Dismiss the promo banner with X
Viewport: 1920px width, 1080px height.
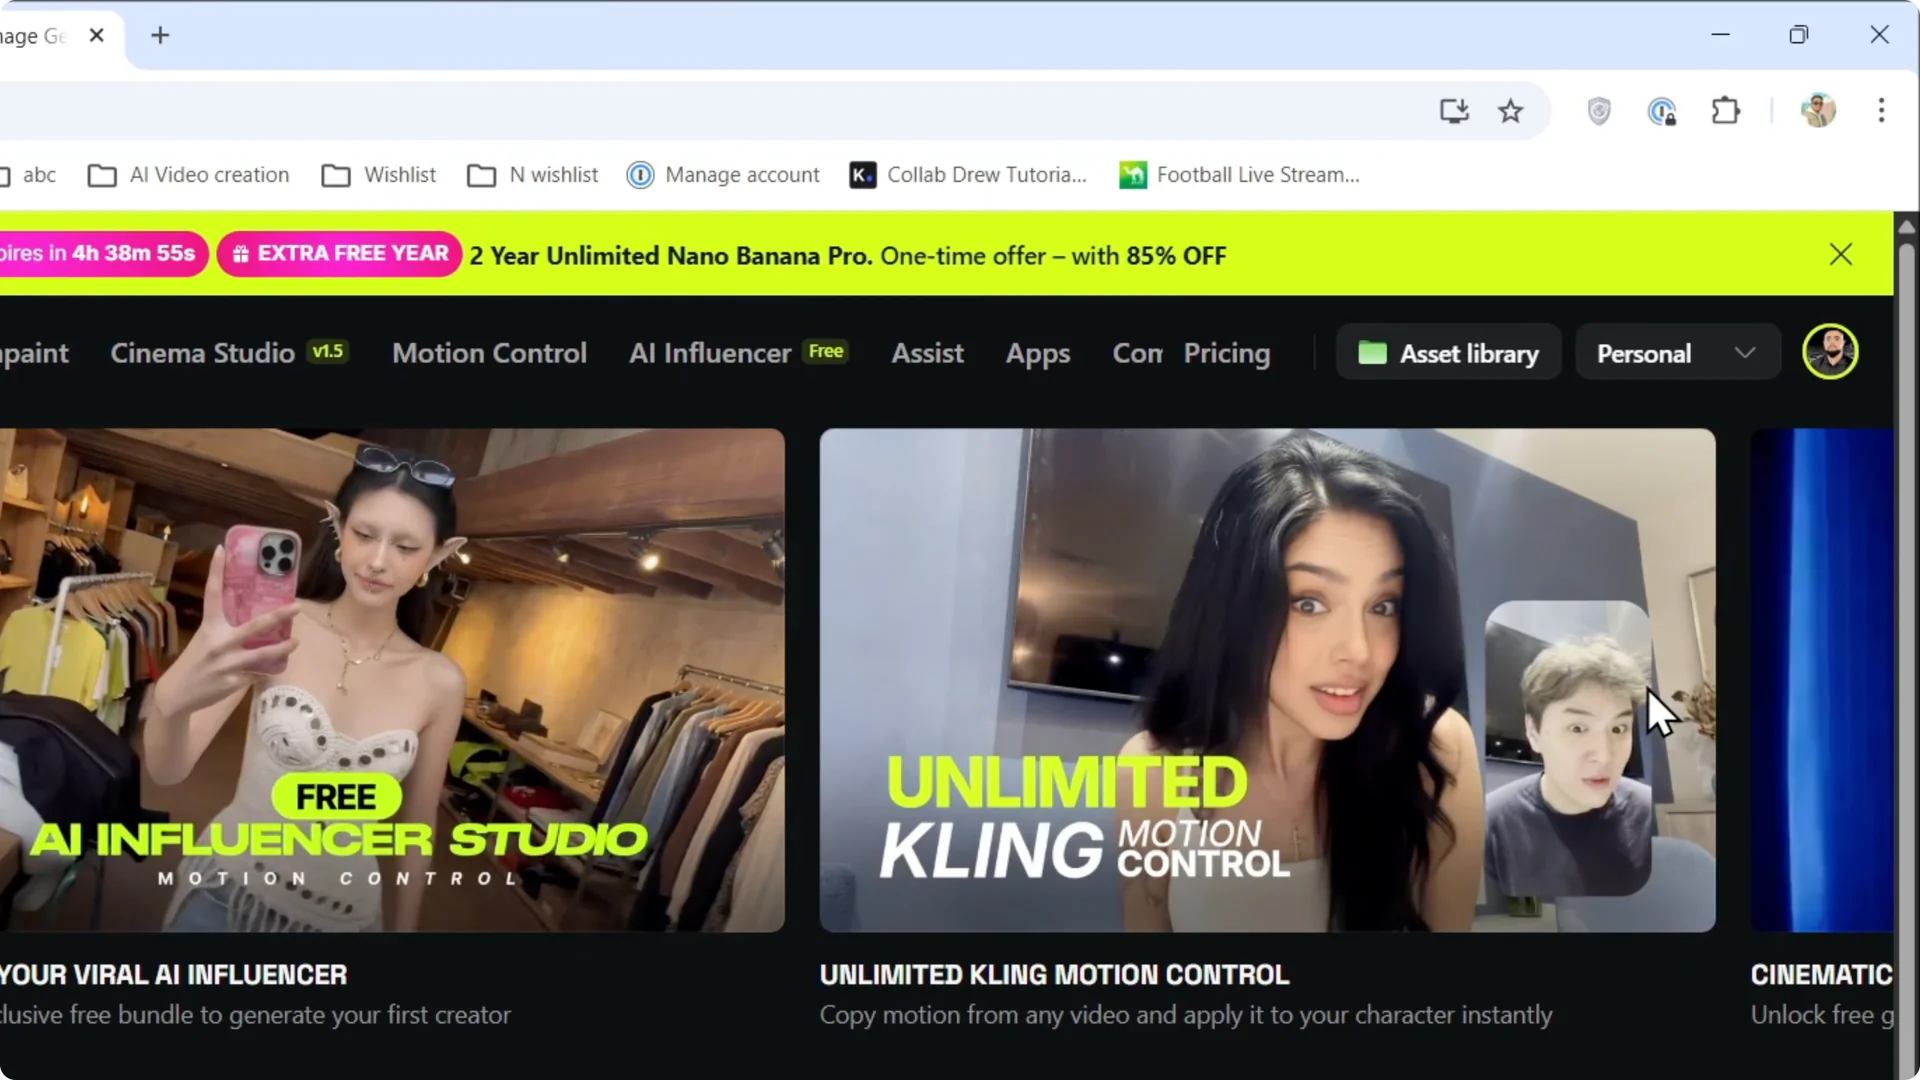(x=1841, y=255)
